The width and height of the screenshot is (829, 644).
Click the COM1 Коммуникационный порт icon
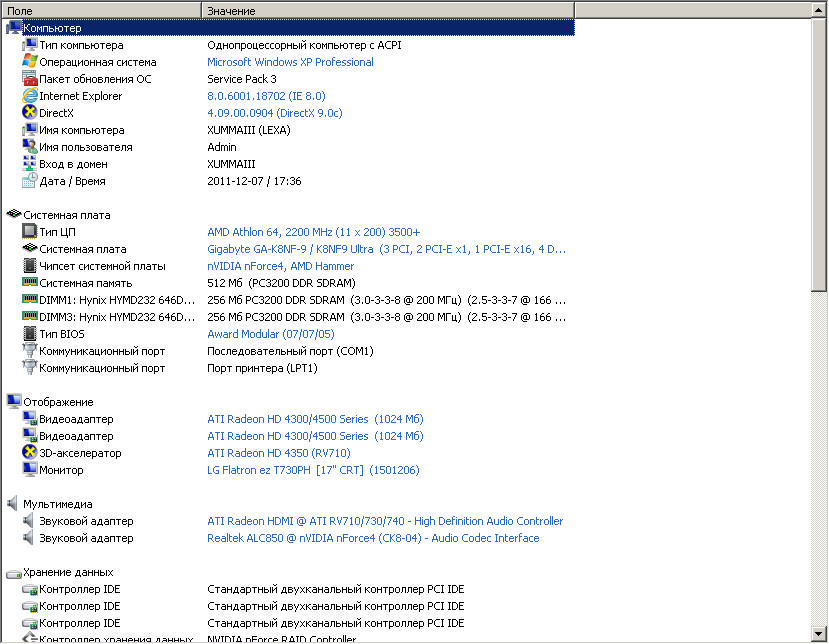point(30,351)
